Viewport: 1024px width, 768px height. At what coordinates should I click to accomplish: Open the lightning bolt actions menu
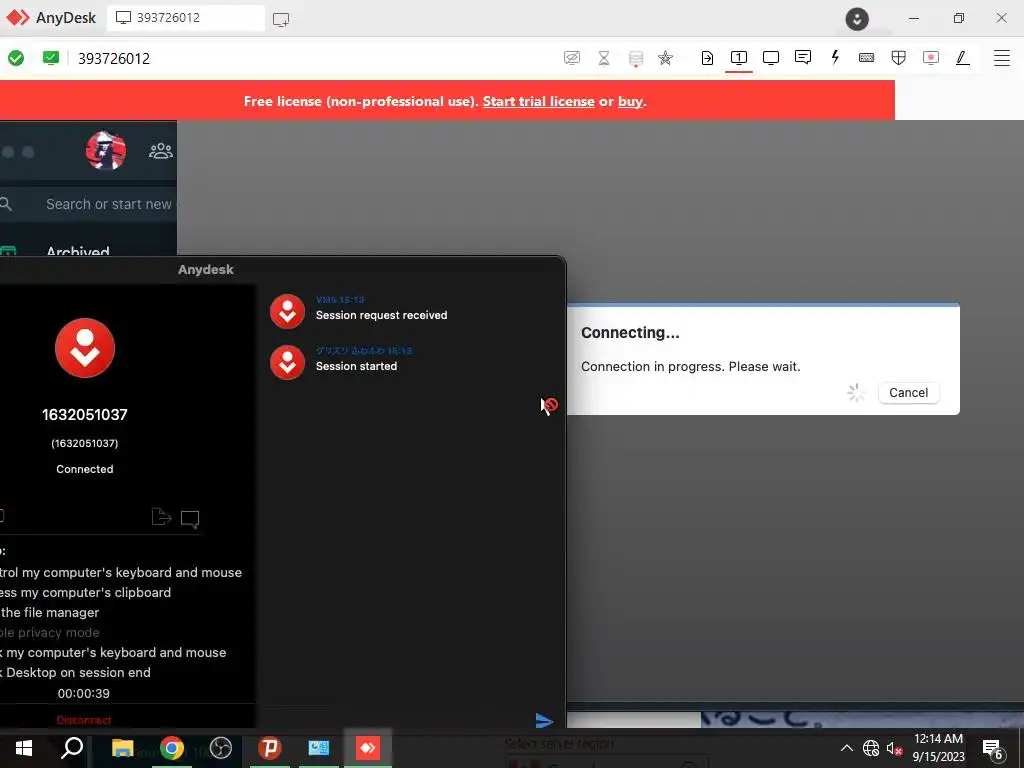[x=835, y=57]
